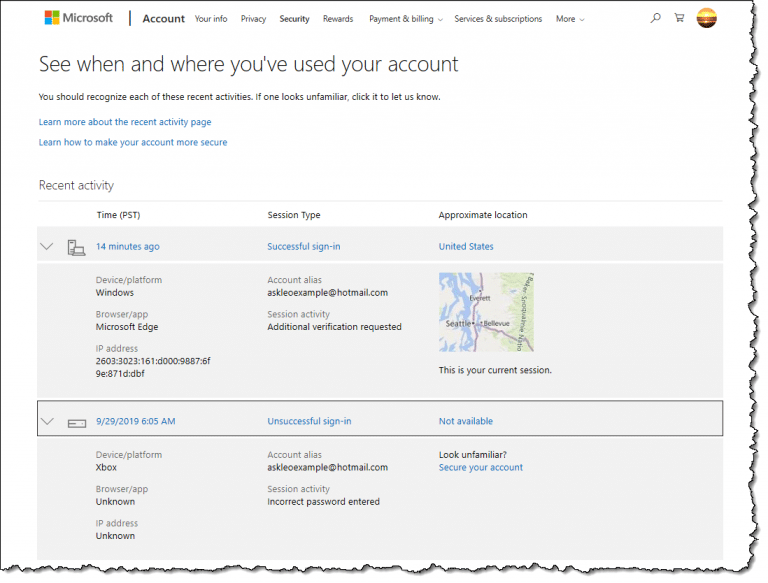Image resolution: width=768 pixels, height=583 pixels.
Task: Click the Microsoft logo
Action: coord(78,18)
